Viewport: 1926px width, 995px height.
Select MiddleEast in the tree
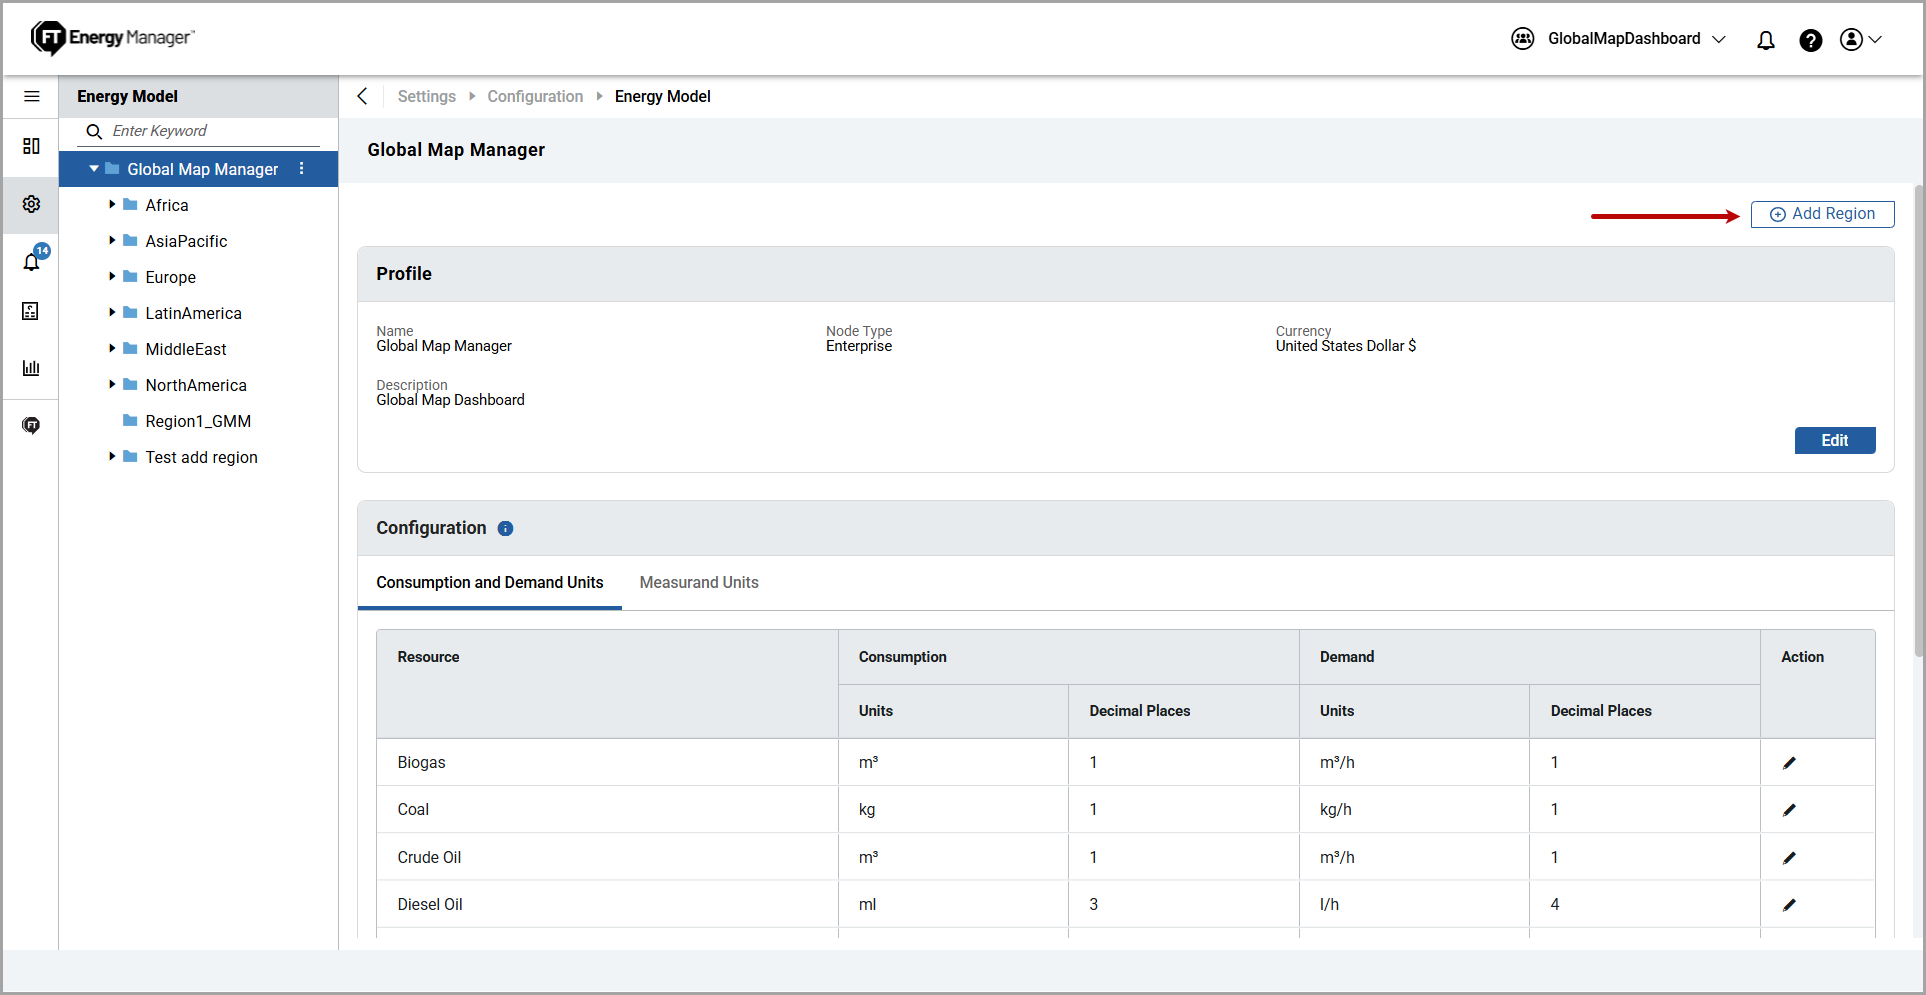tap(186, 349)
